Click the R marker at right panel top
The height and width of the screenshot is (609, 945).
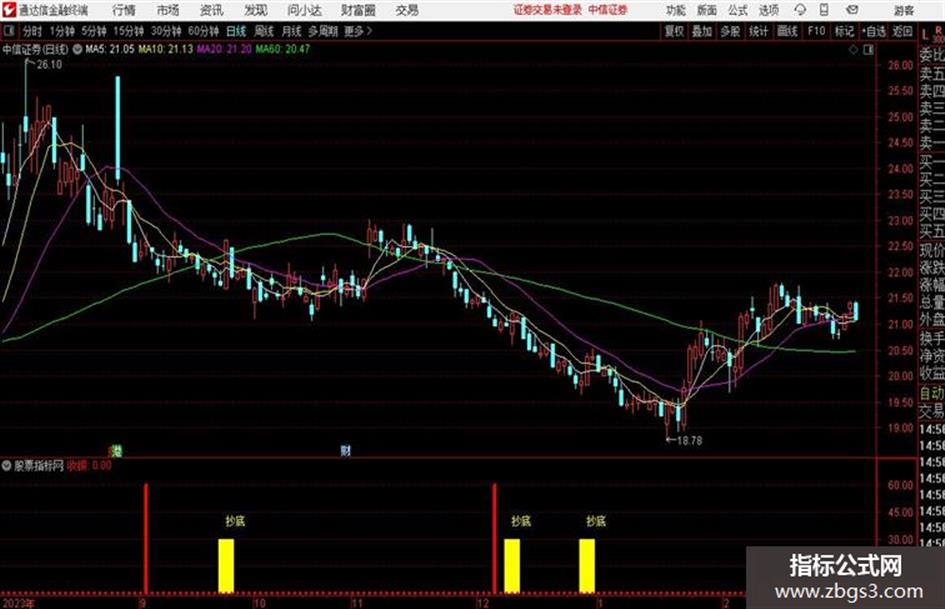[938, 30]
